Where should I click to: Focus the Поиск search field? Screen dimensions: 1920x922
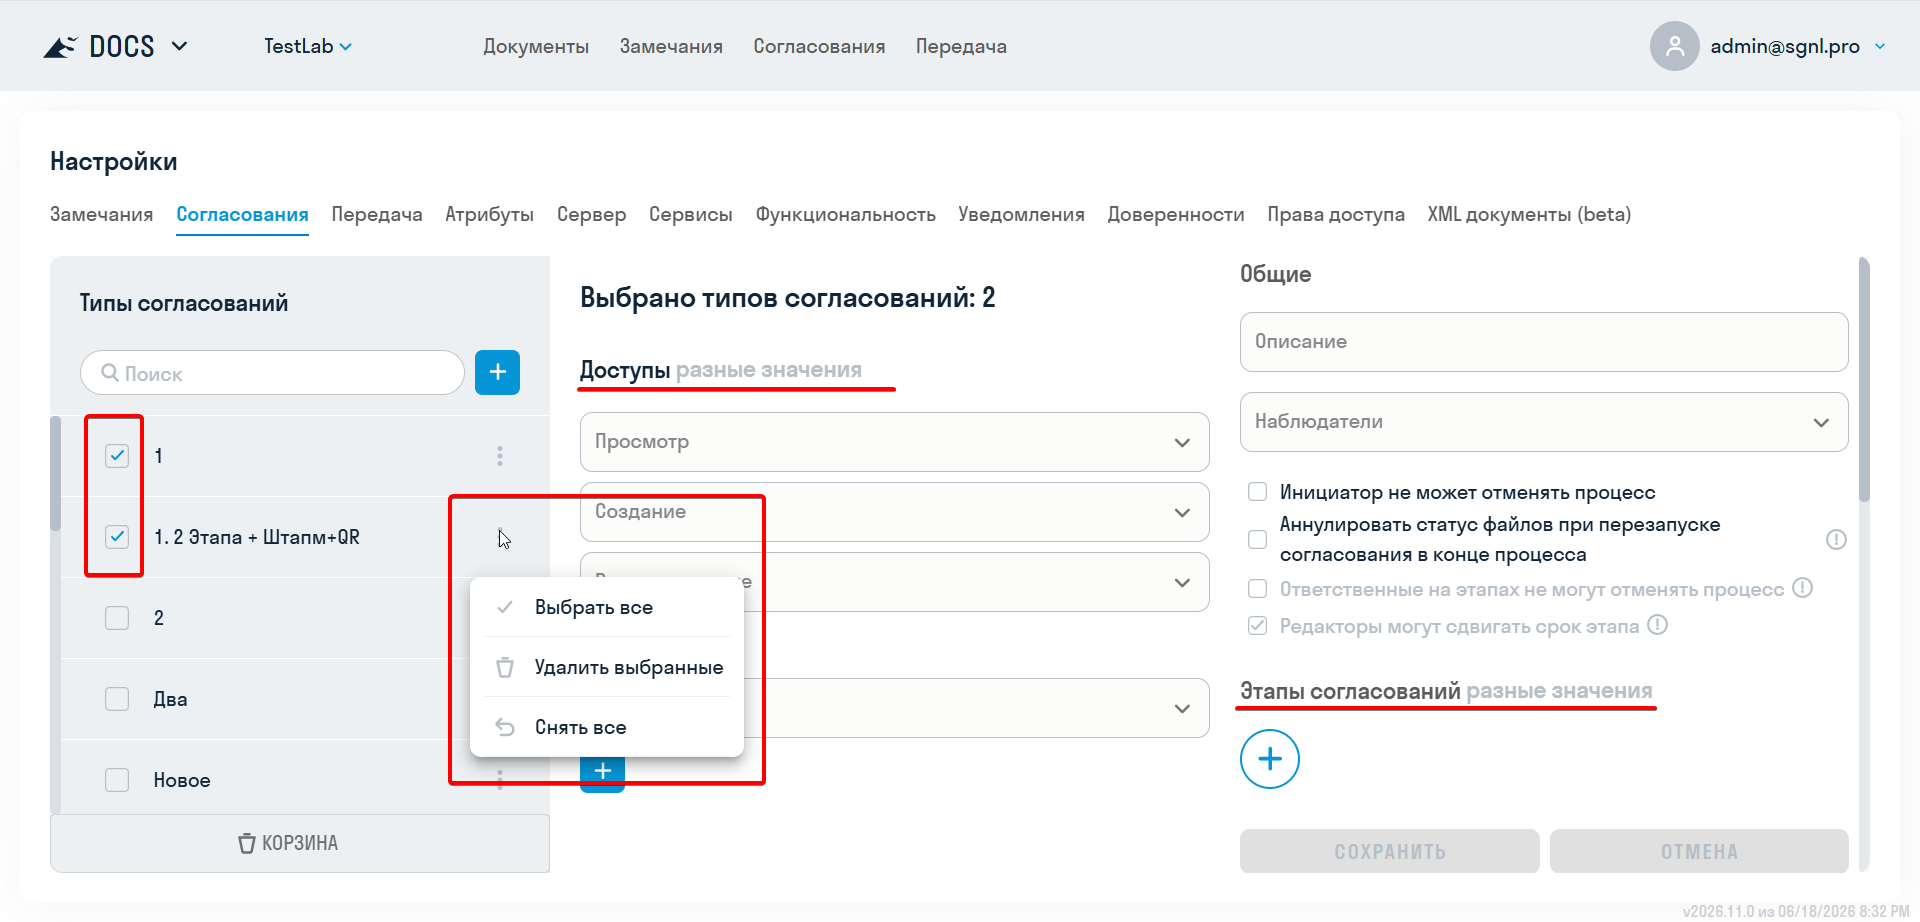[x=272, y=373]
